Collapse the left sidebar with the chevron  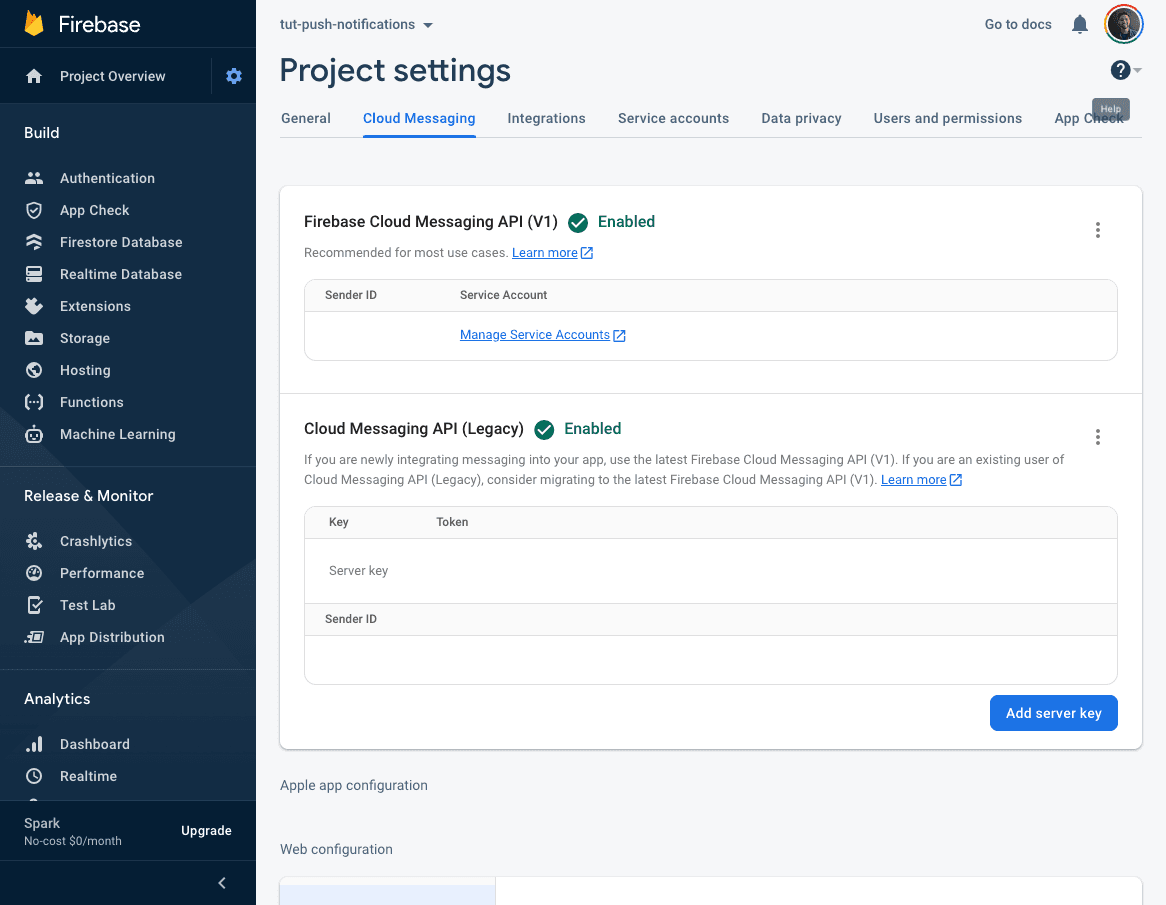221,883
